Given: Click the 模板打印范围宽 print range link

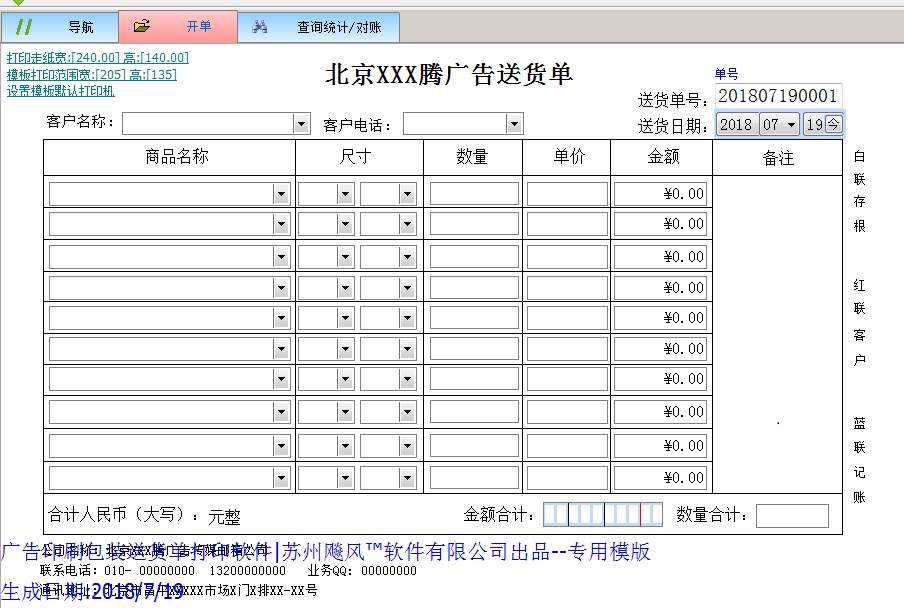Looking at the screenshot, I should click(91, 74).
